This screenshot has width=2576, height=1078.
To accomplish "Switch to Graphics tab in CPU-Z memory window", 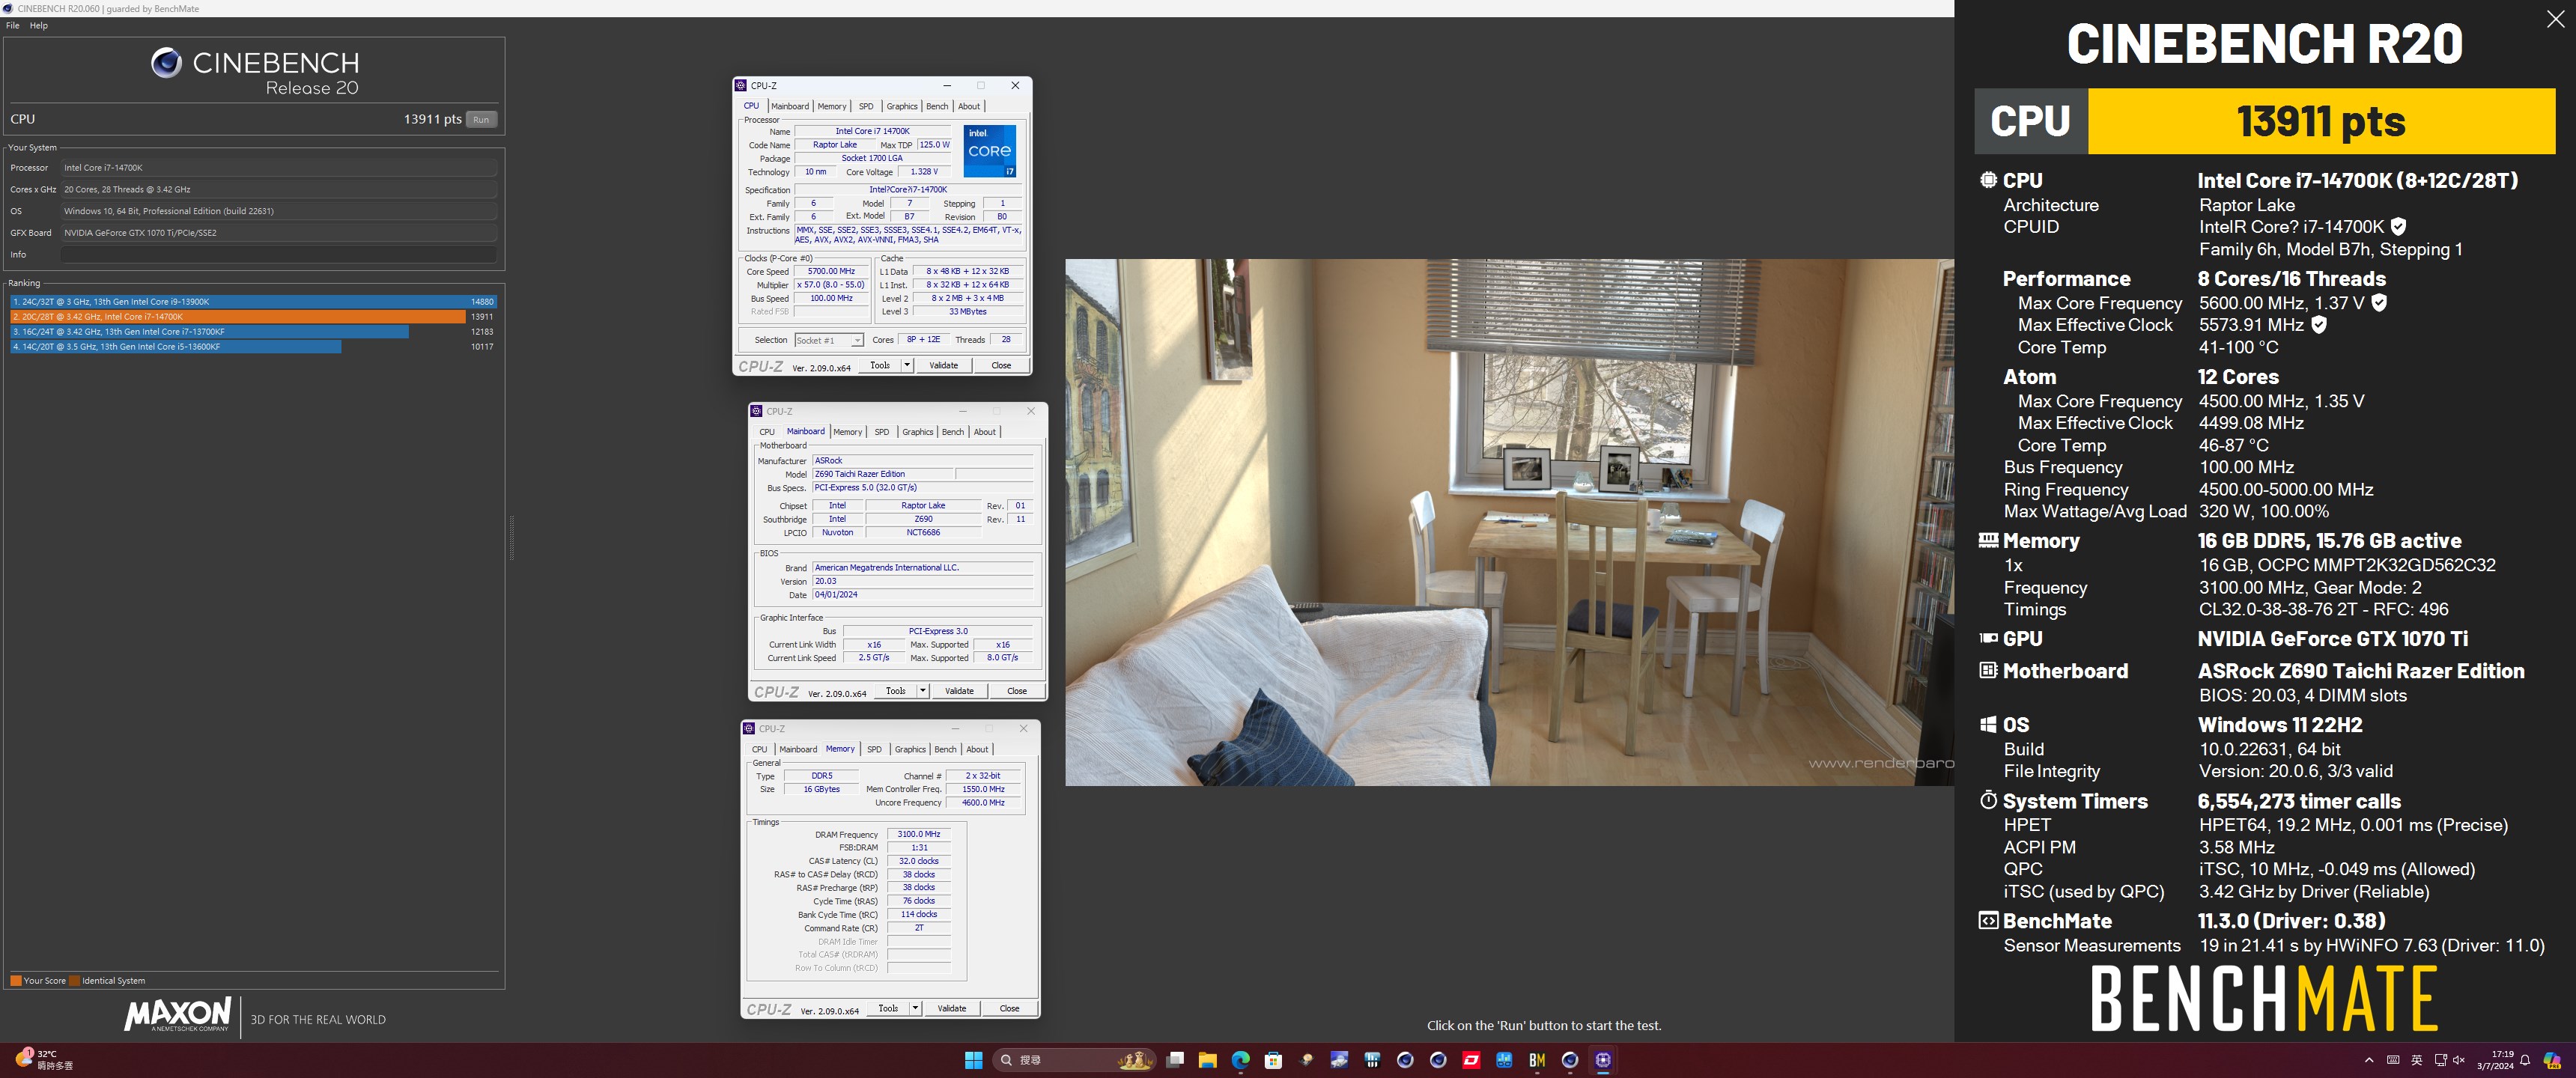I will coord(910,749).
